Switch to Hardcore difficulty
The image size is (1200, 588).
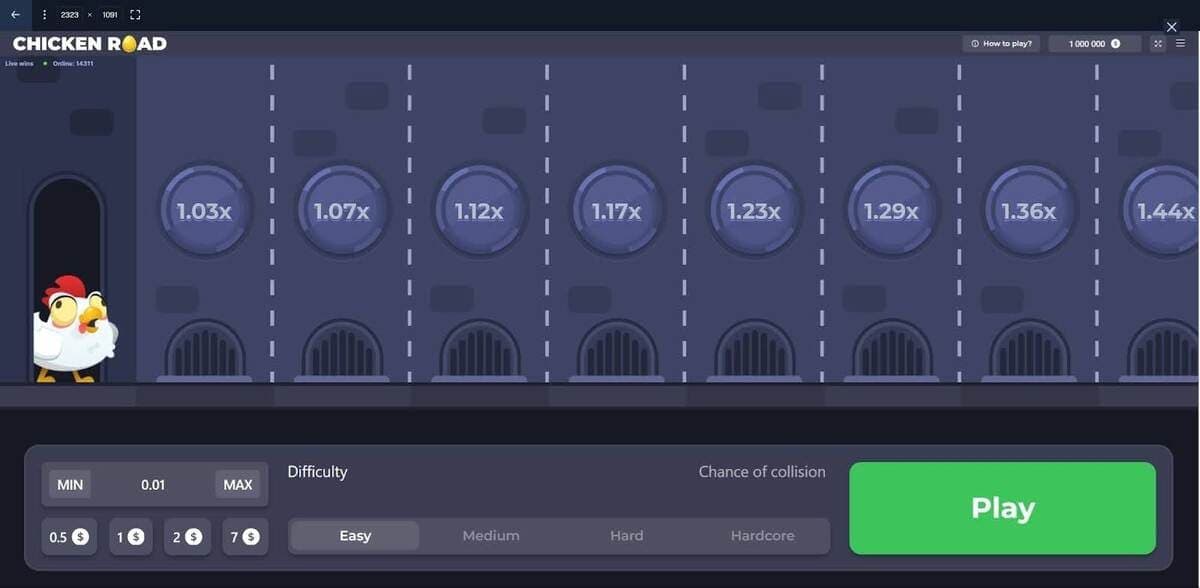[762, 536]
